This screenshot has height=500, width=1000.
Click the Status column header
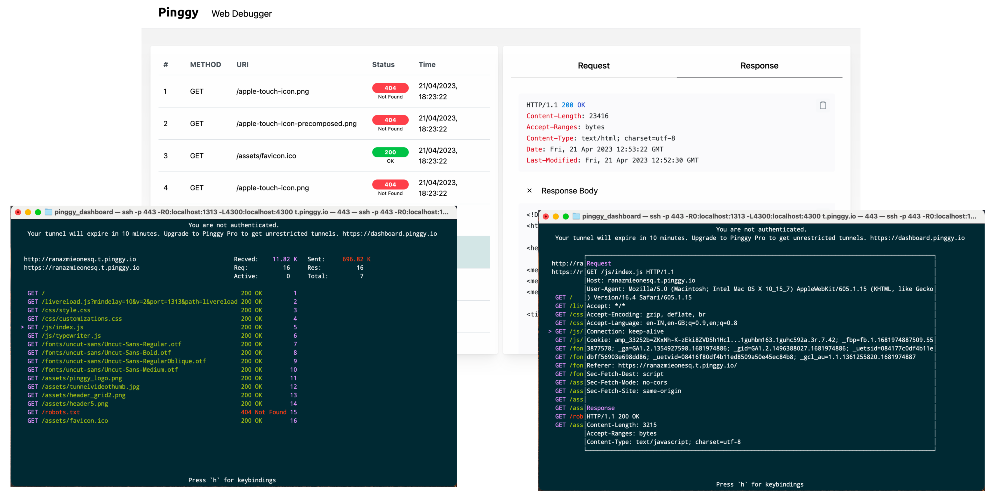[383, 64]
